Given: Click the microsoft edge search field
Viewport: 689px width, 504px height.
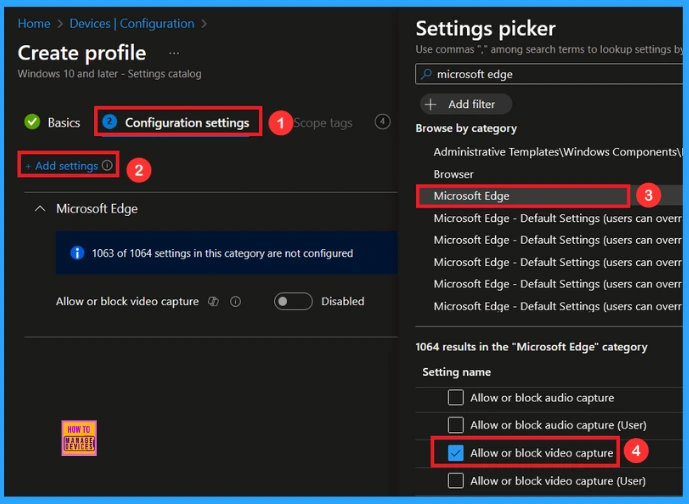Looking at the screenshot, I should 549,74.
